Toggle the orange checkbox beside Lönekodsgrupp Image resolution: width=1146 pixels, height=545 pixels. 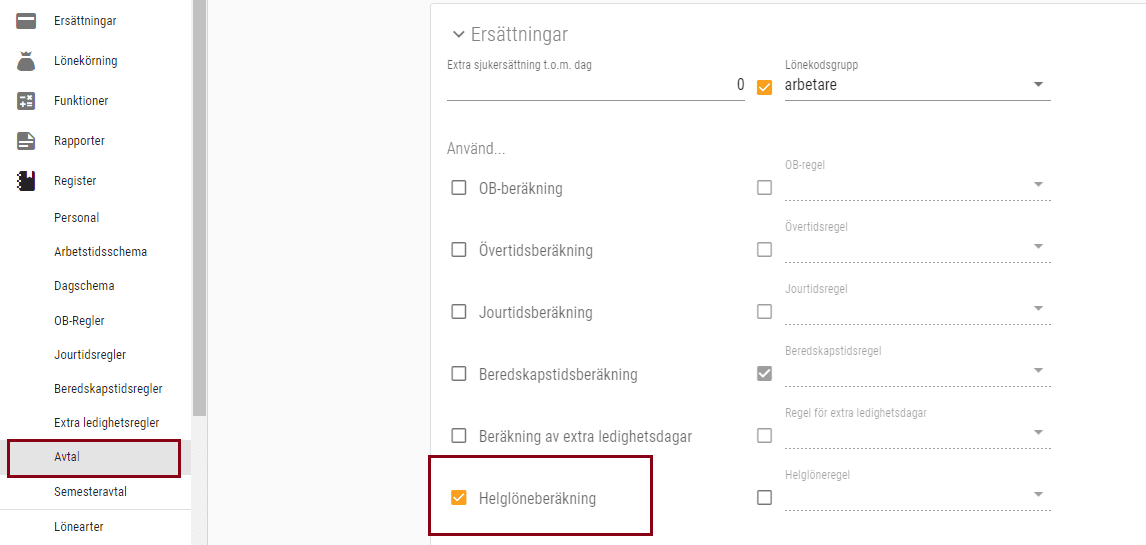765,86
